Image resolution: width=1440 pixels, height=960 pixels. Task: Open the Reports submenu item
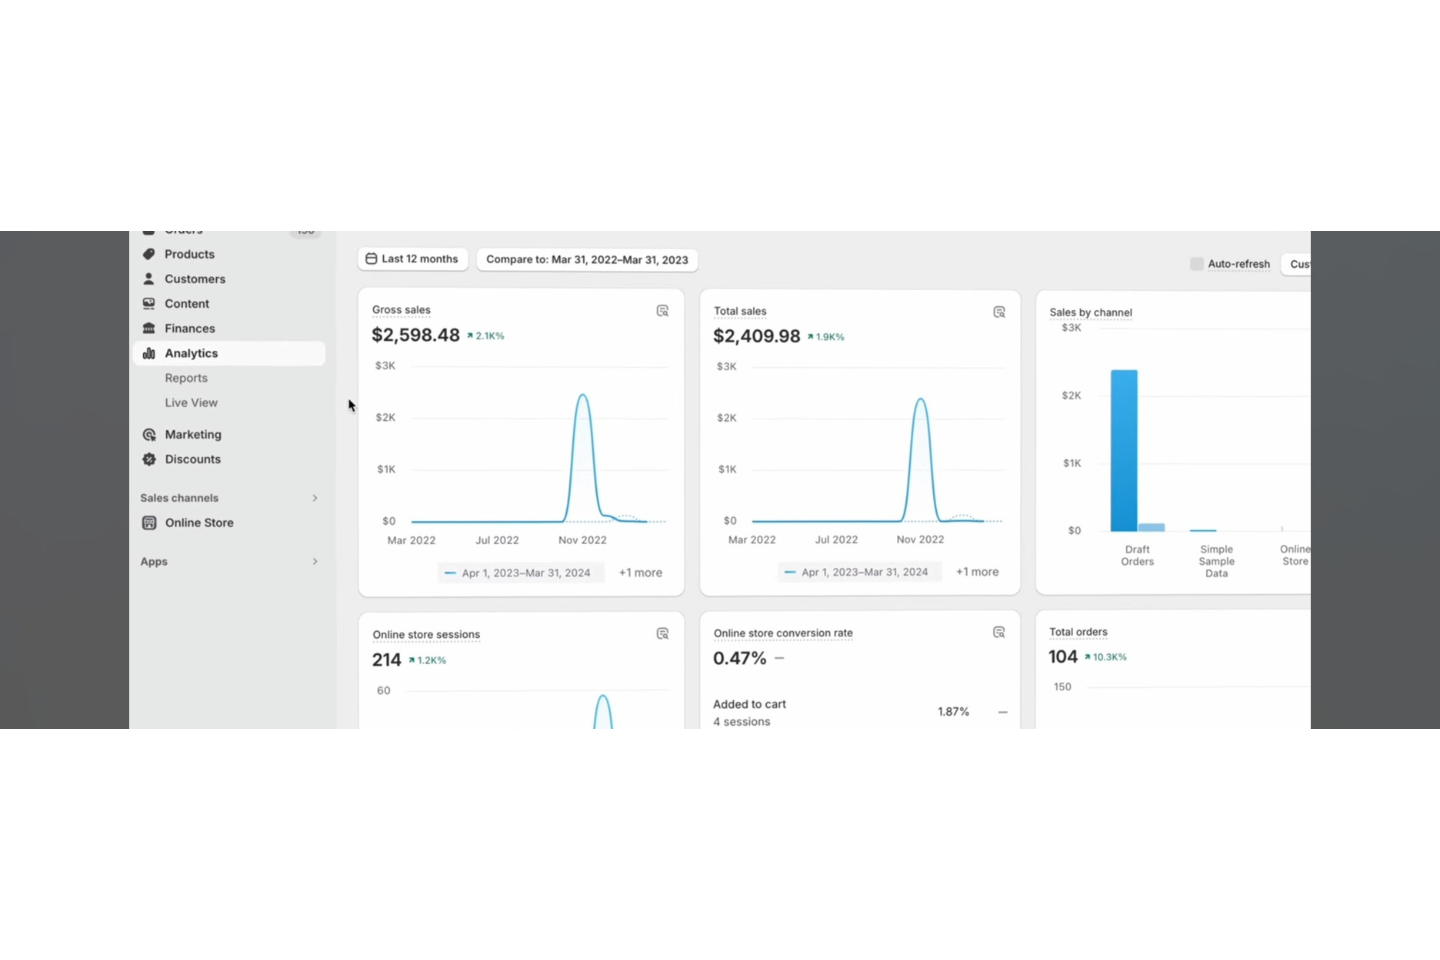tap(186, 378)
